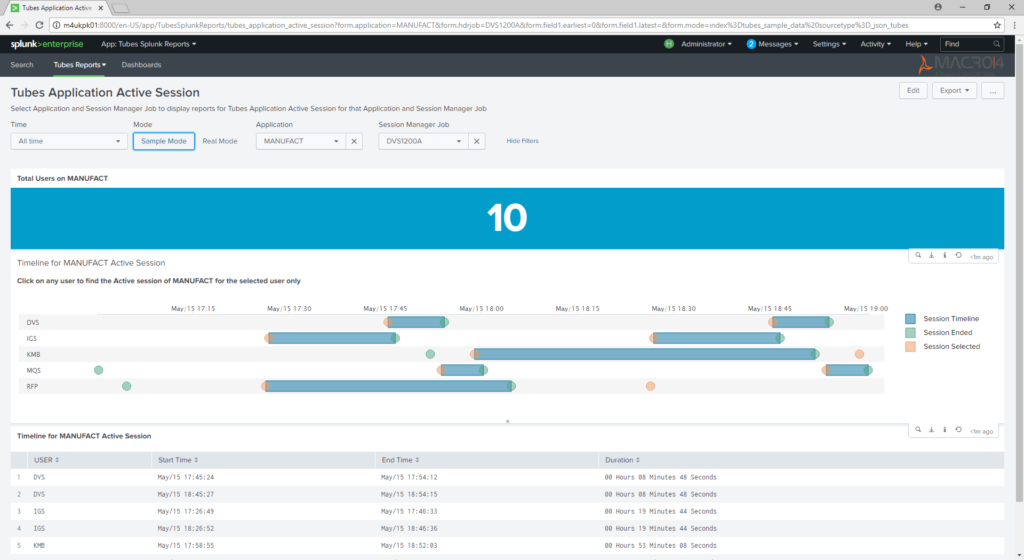The image size is (1024, 560).
Task: Open the Time range dropdown
Action: (68, 141)
